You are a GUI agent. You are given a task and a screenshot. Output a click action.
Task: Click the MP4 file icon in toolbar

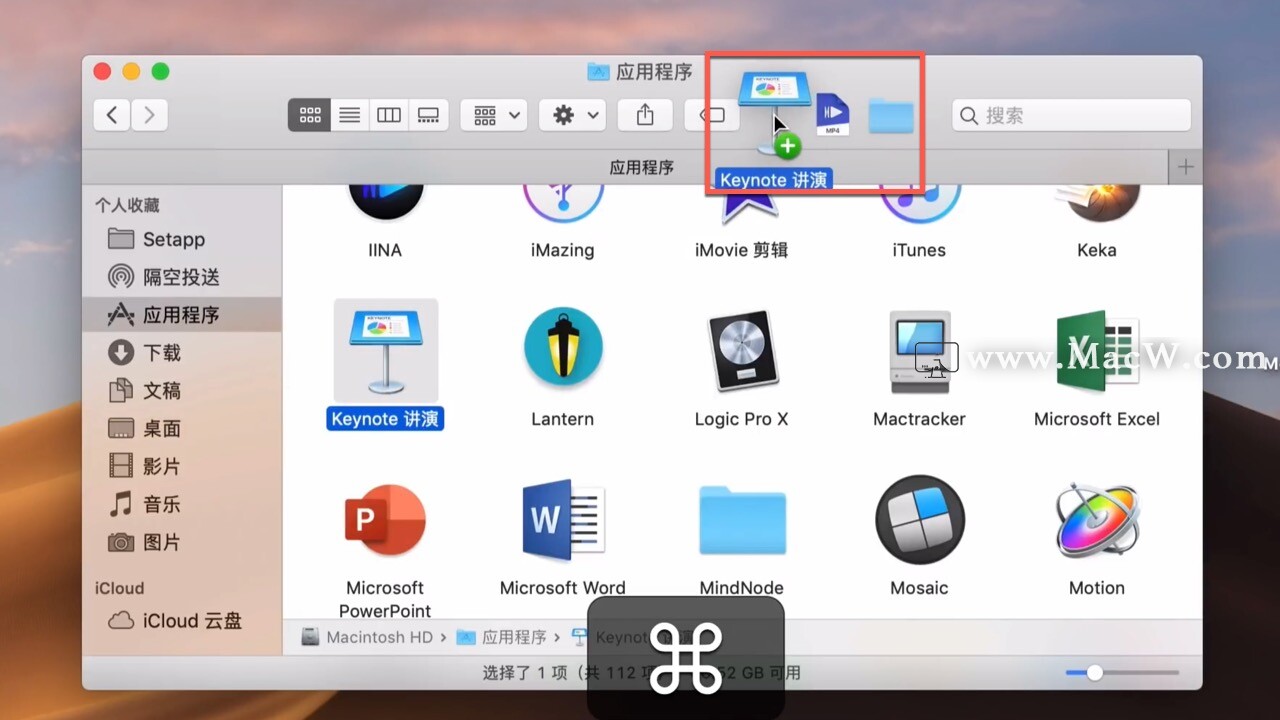point(832,115)
